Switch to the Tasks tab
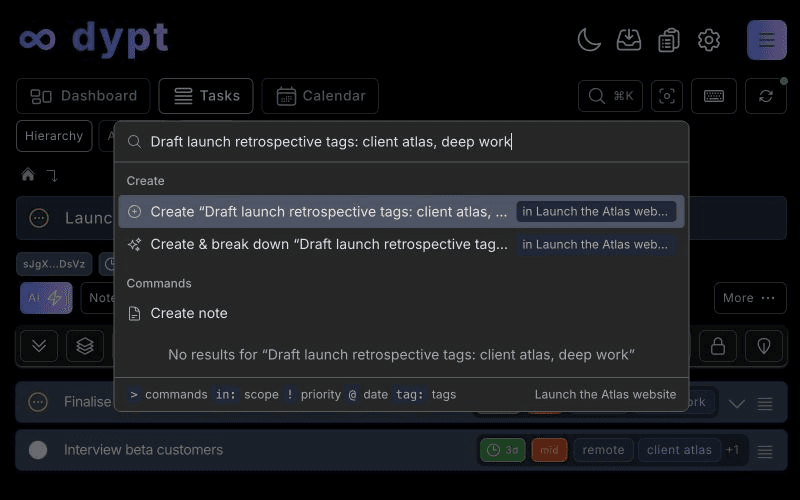 pyautogui.click(x=206, y=96)
